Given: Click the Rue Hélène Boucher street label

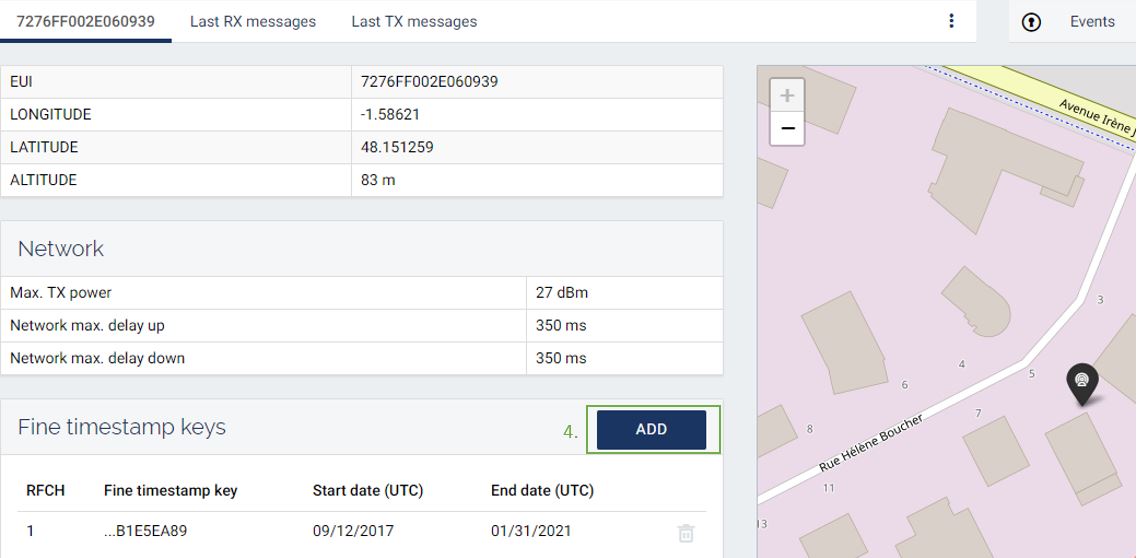Looking at the screenshot, I should [870, 441].
